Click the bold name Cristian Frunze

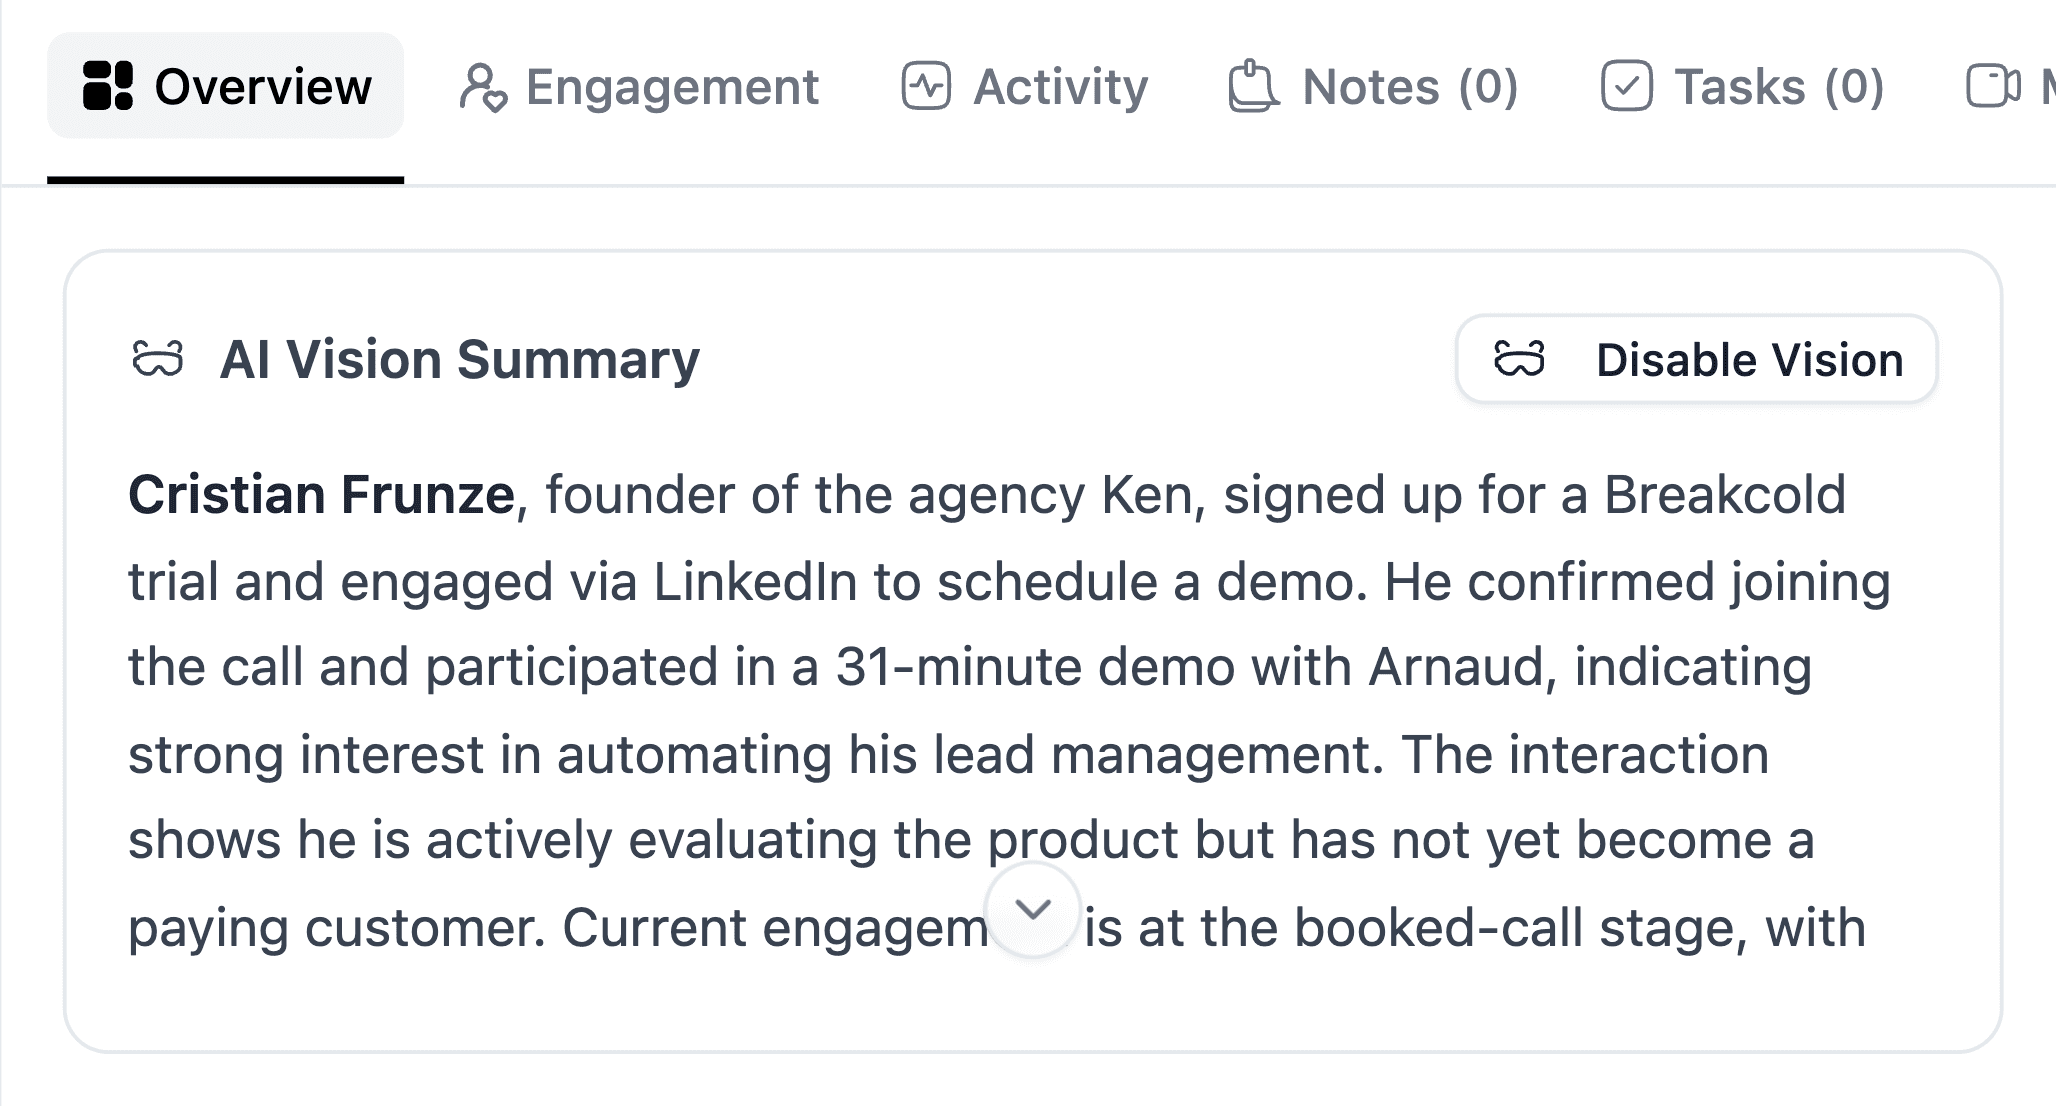point(318,491)
